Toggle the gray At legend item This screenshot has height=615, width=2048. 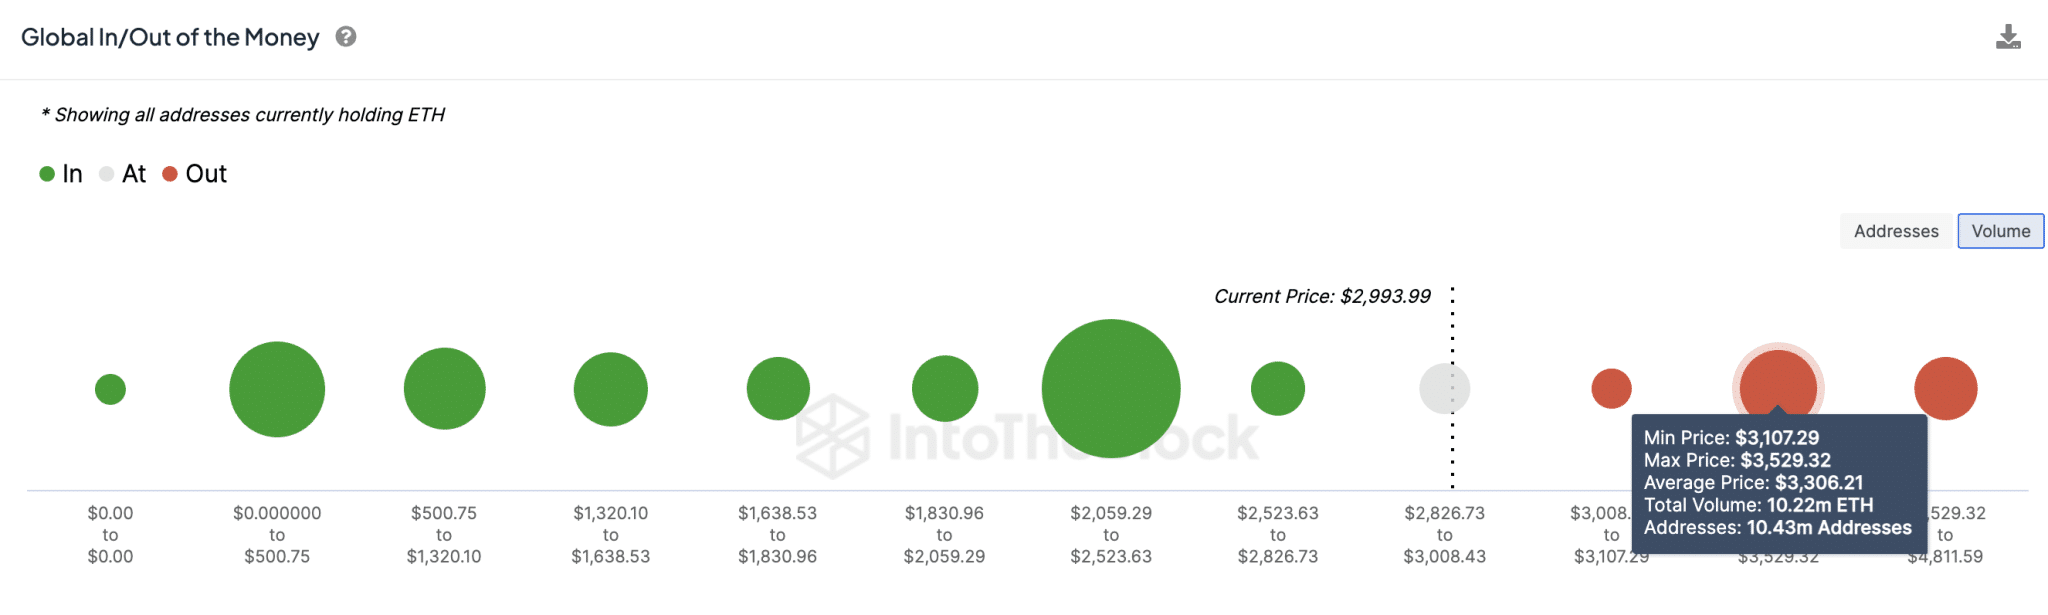pos(123,174)
